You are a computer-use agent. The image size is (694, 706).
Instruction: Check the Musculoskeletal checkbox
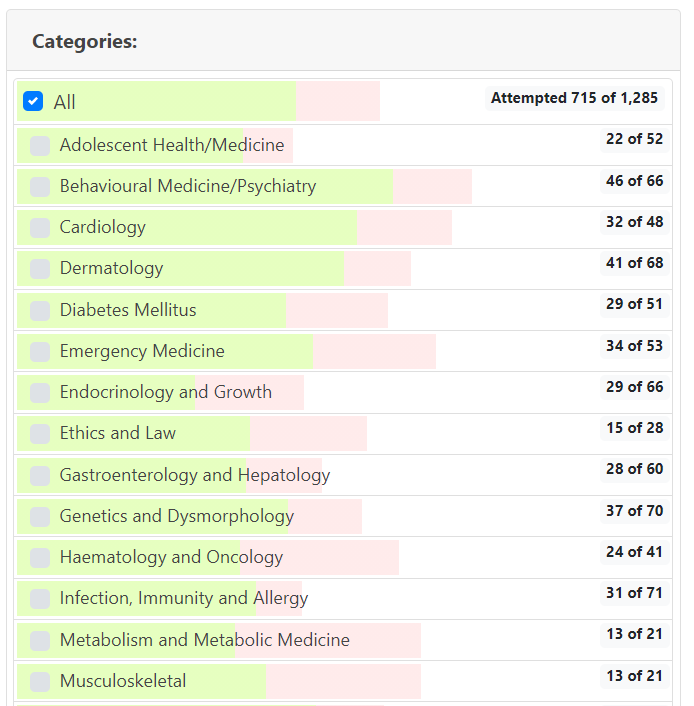click(x=40, y=682)
